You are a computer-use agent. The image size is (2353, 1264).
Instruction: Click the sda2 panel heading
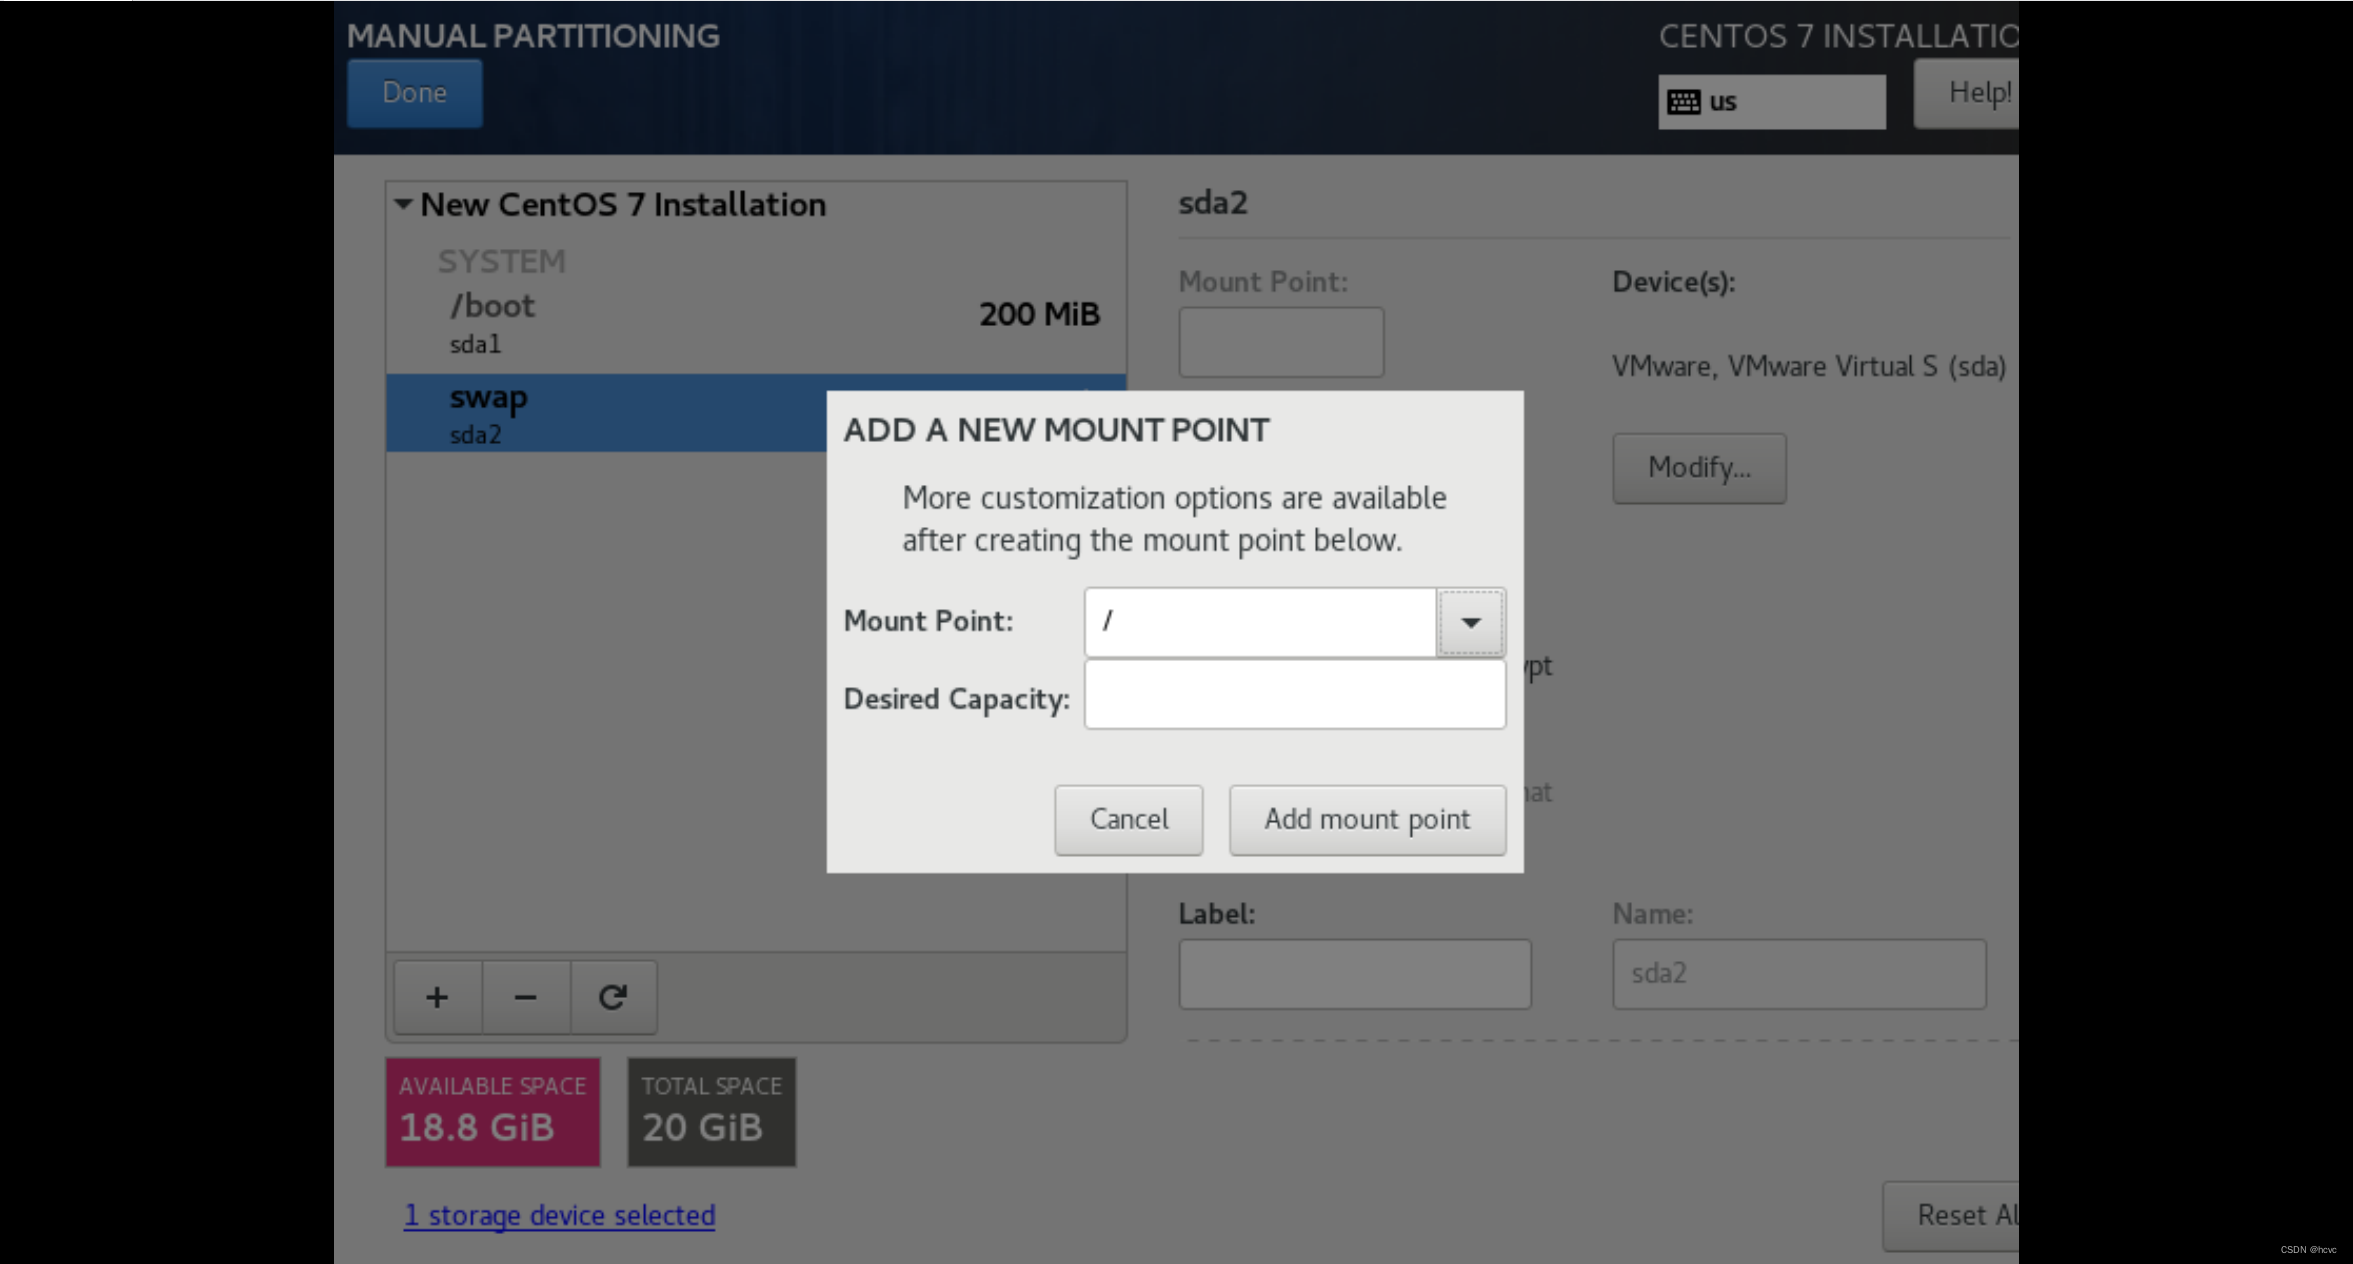[1213, 203]
